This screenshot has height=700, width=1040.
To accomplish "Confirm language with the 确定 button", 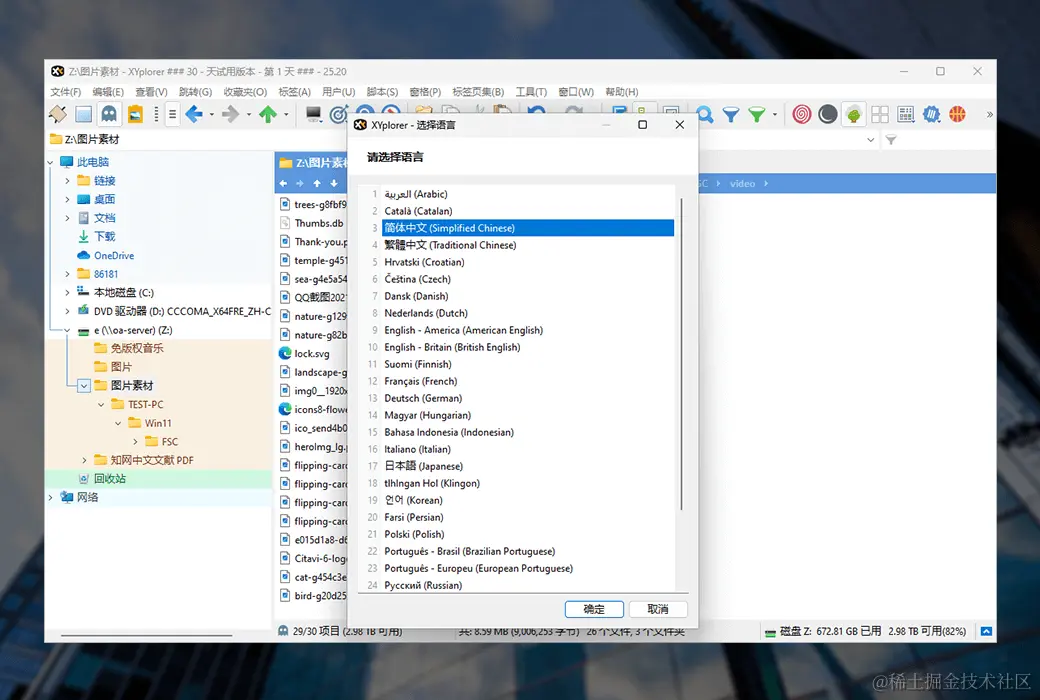I will point(594,609).
